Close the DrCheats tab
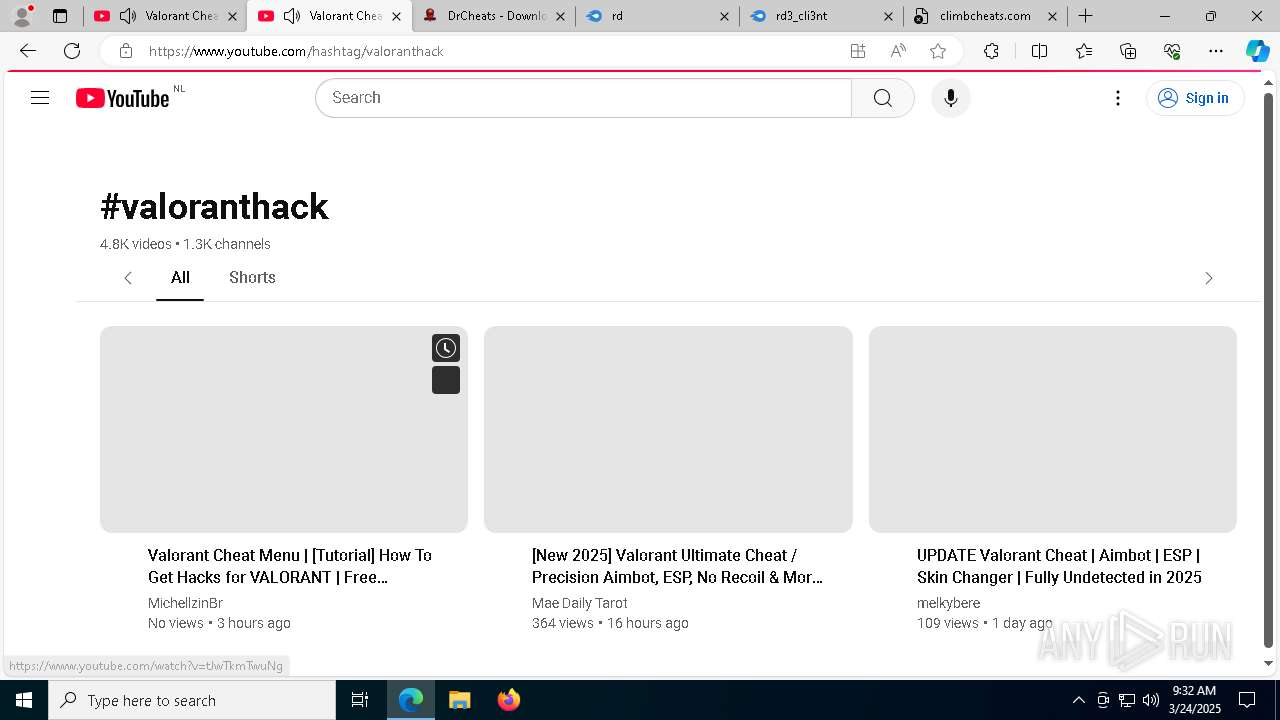The height and width of the screenshot is (720, 1280). tap(561, 16)
